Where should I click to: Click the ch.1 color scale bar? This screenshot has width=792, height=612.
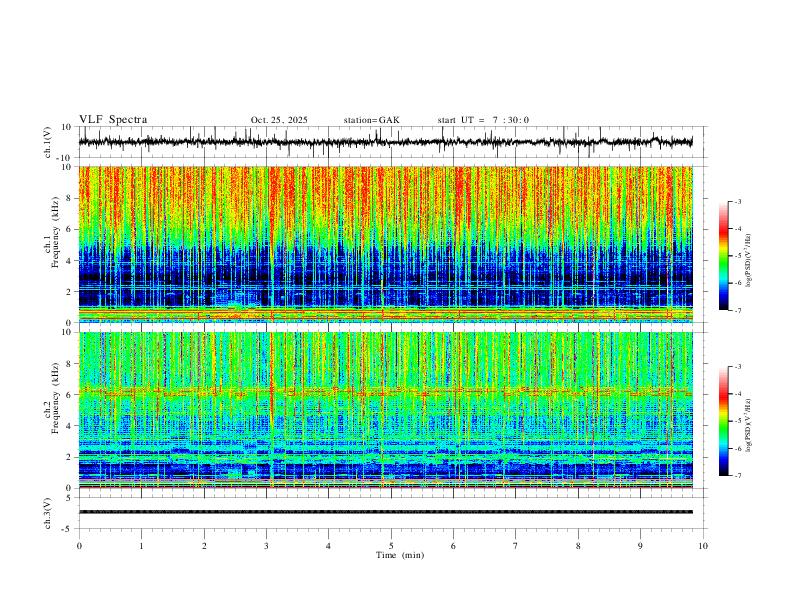coord(723,256)
